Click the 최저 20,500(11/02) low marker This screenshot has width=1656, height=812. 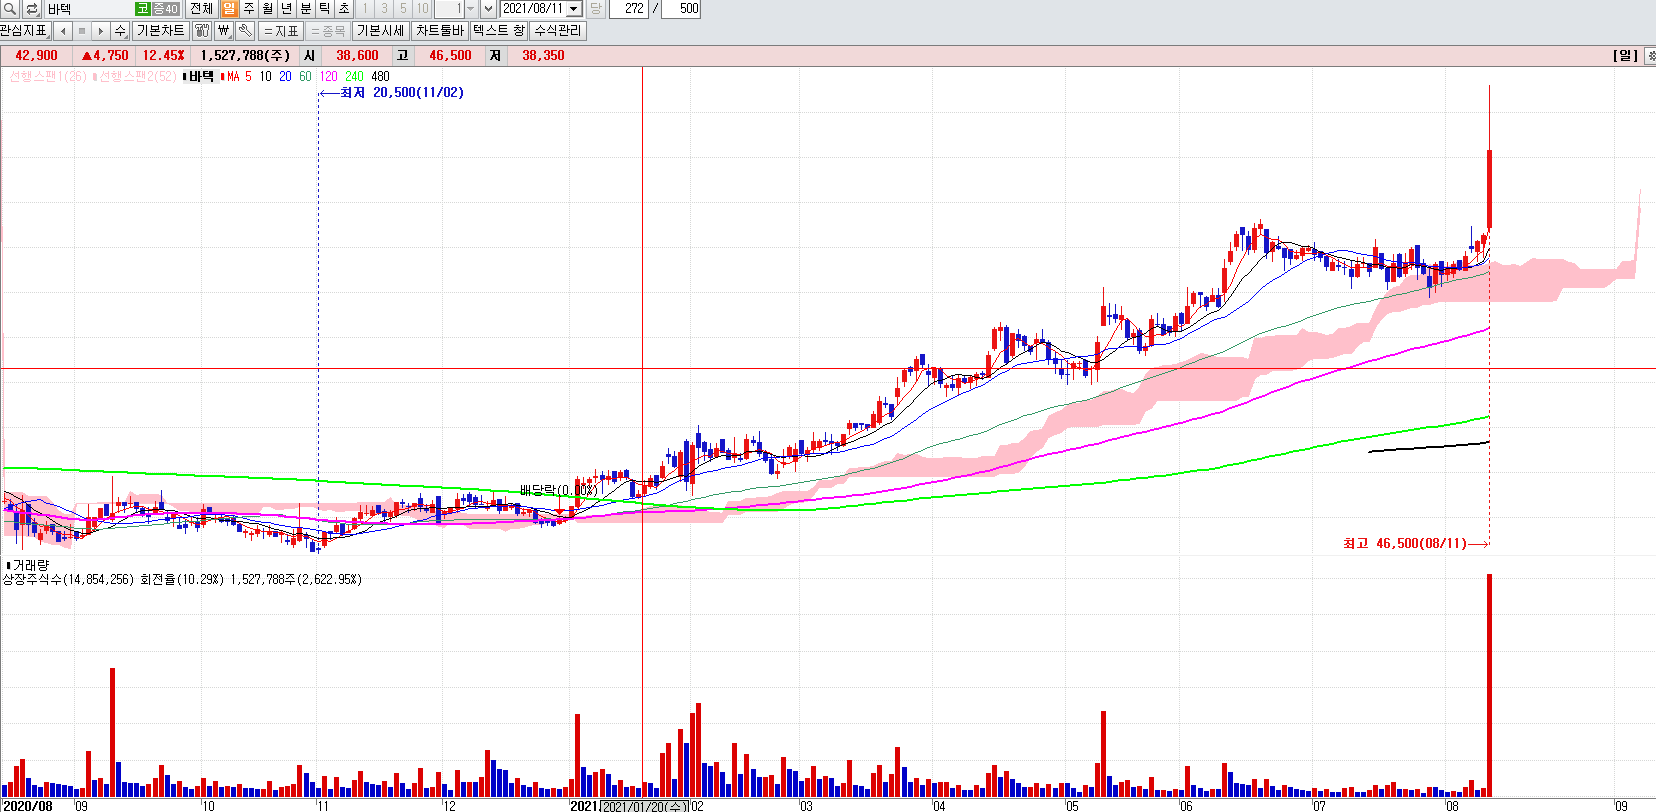click(x=392, y=92)
